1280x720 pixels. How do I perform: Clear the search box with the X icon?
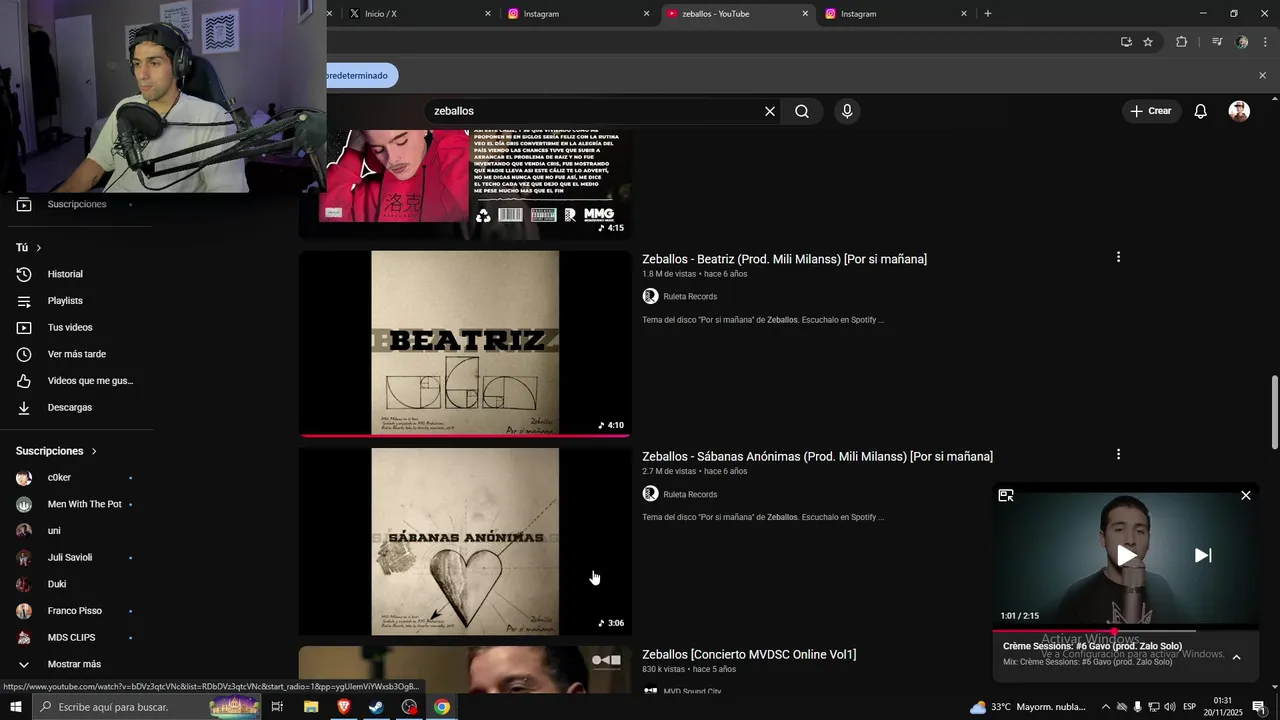coord(770,111)
